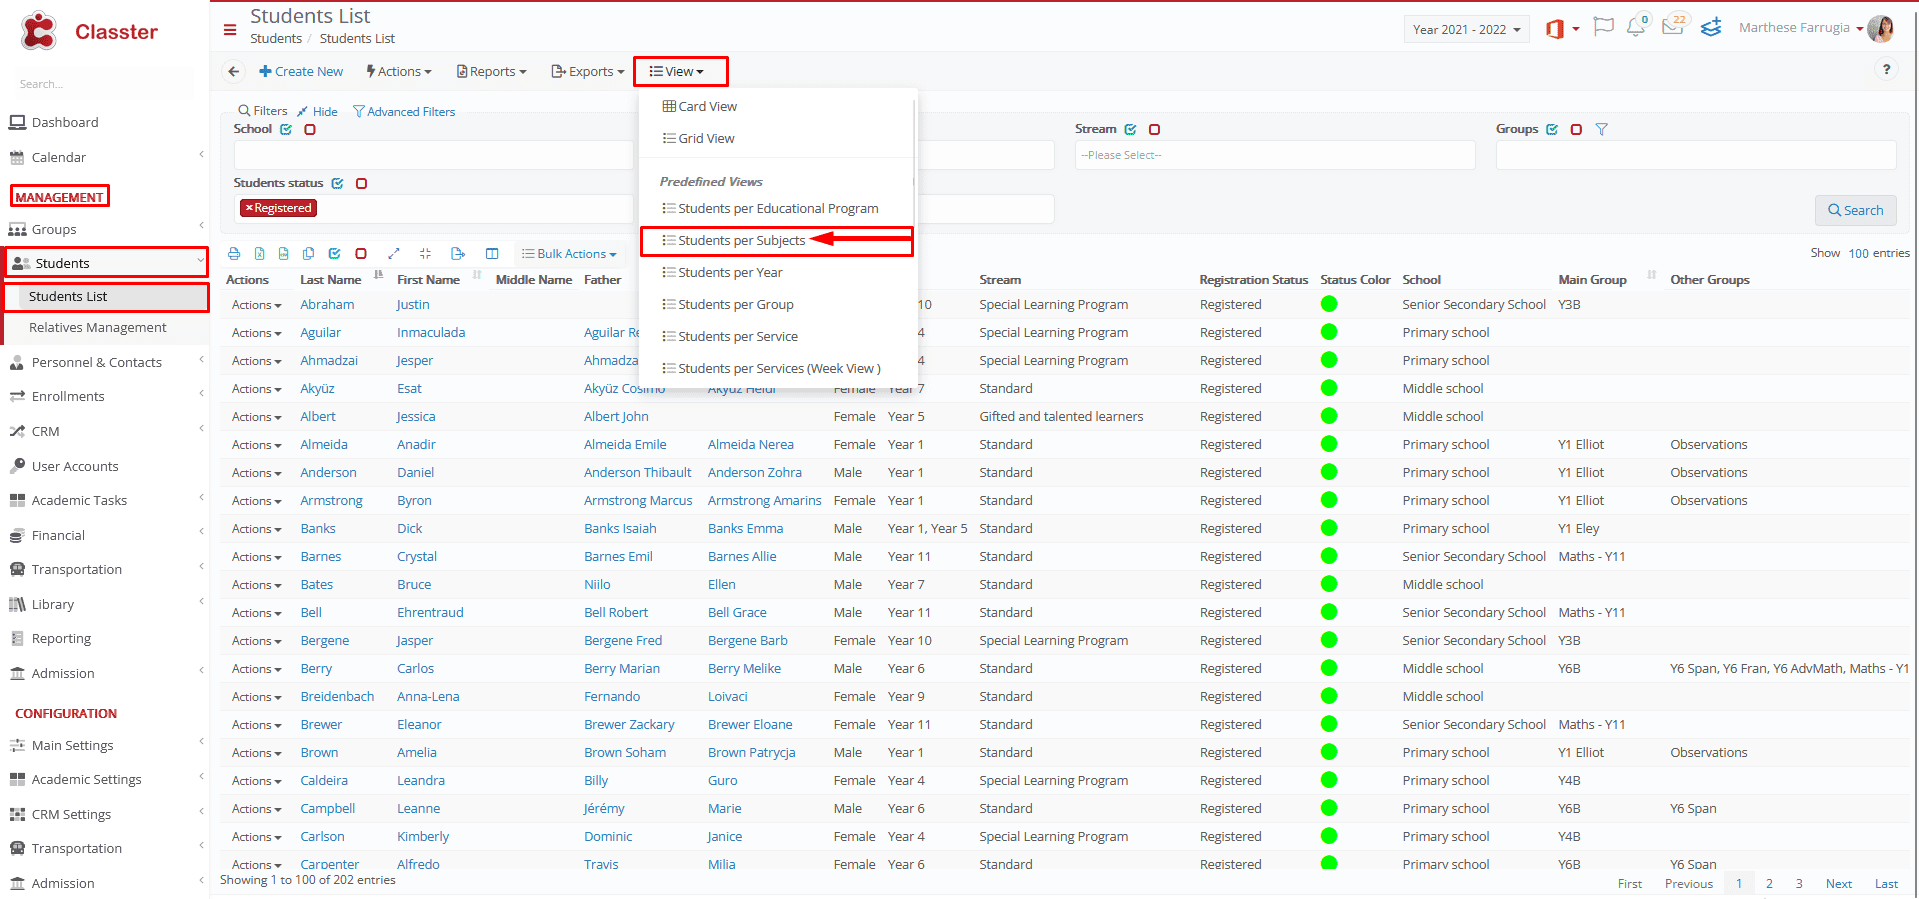This screenshot has height=899, width=1919.
Task: Sort by First Name sort icon
Action: [477, 274]
